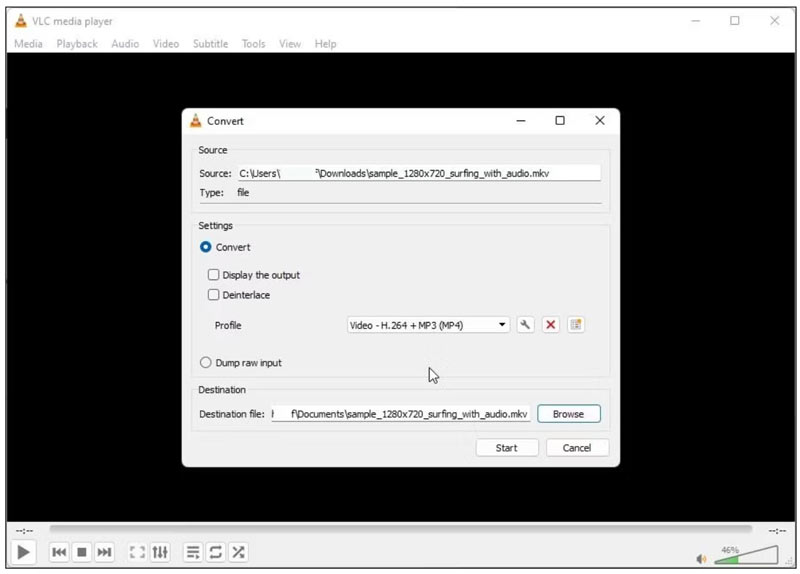Click the Source file path field
The height and width of the screenshot is (574, 800).
(419, 173)
